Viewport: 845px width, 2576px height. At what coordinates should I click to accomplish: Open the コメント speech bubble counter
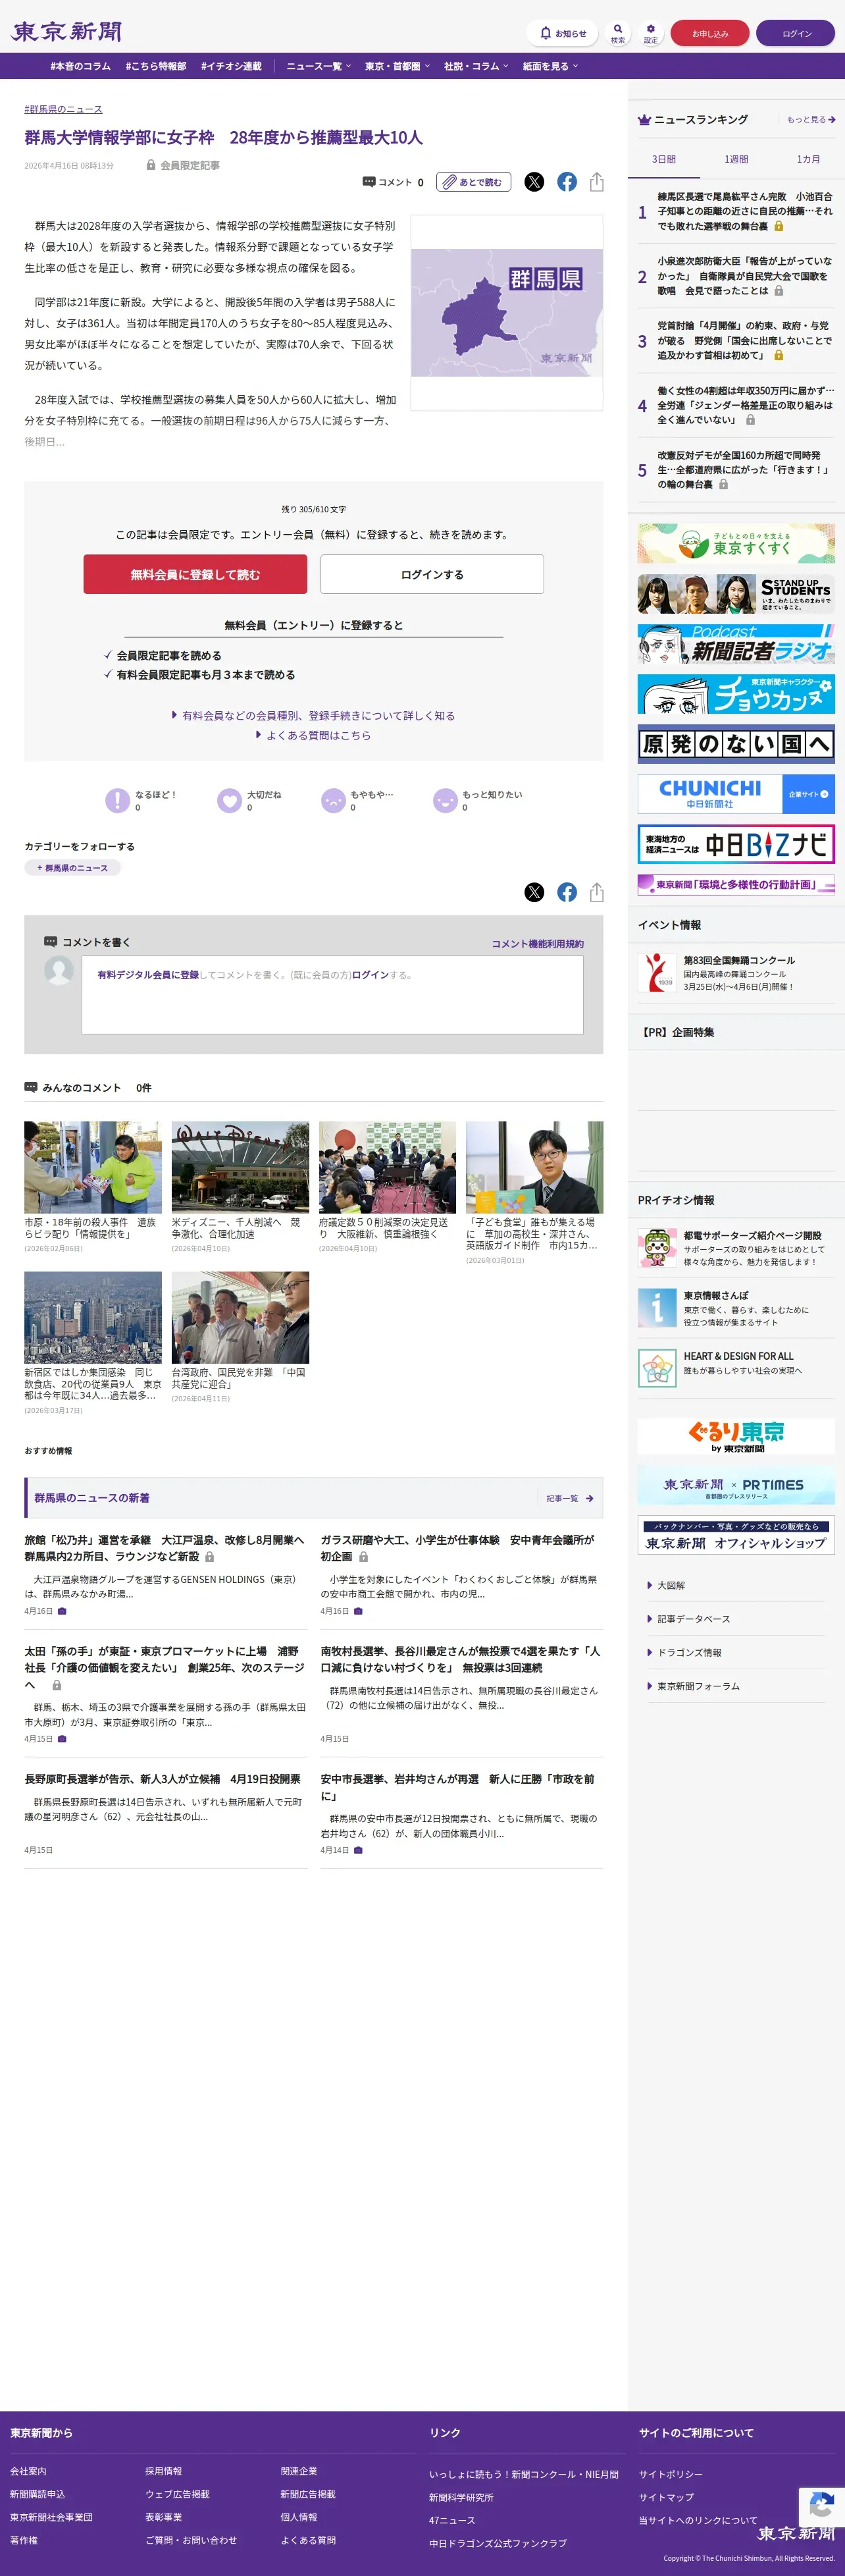point(393,182)
